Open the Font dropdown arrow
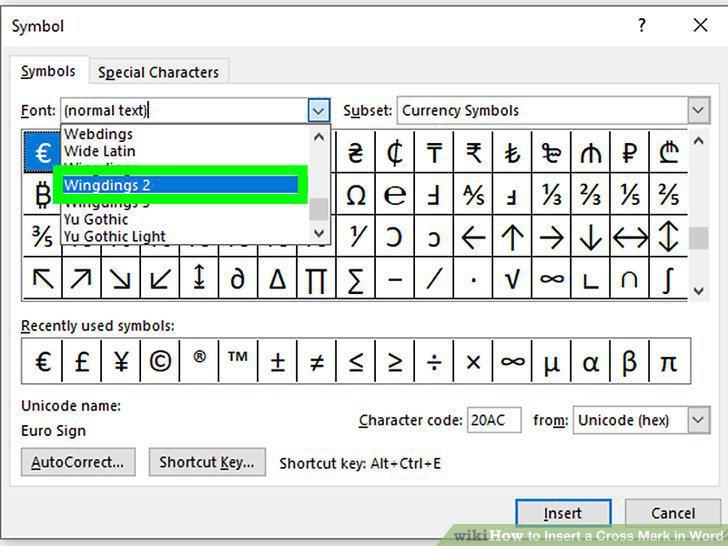Viewport: 728px width, 546px height. point(318,110)
